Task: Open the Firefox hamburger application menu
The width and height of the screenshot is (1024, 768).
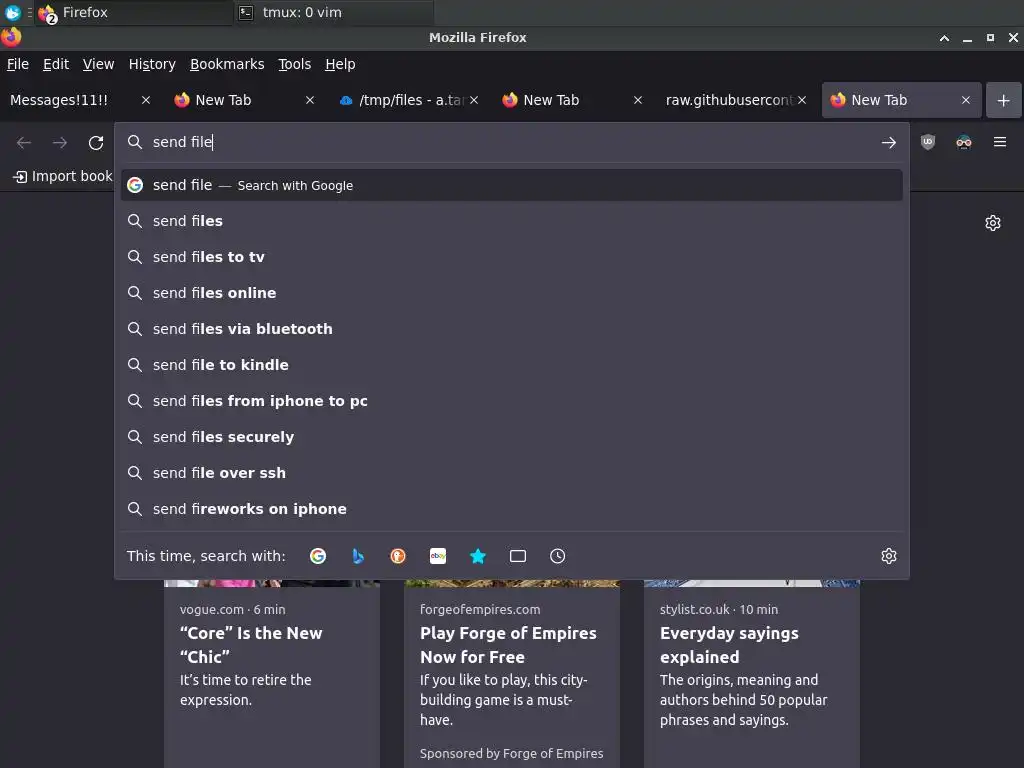Action: click(999, 142)
